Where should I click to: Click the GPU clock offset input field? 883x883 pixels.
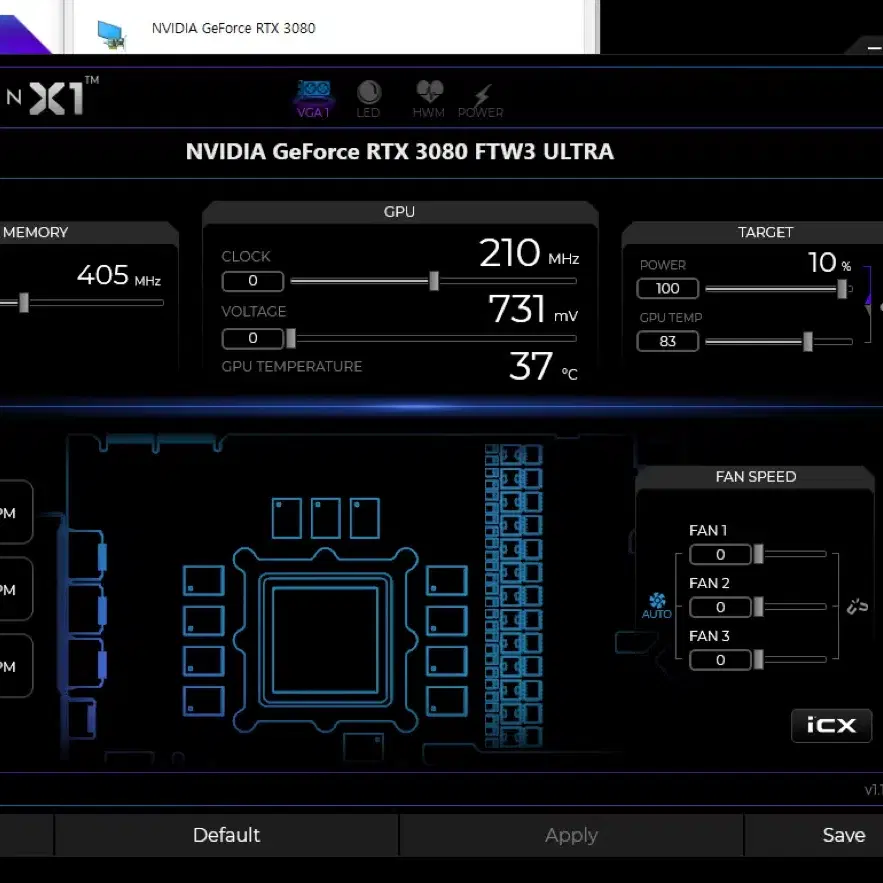[253, 280]
